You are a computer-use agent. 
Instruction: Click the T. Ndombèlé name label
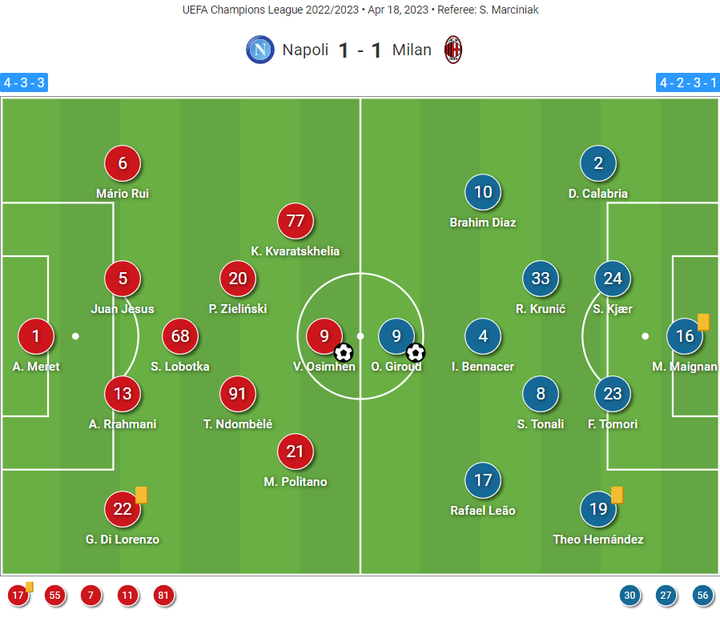[x=237, y=424]
